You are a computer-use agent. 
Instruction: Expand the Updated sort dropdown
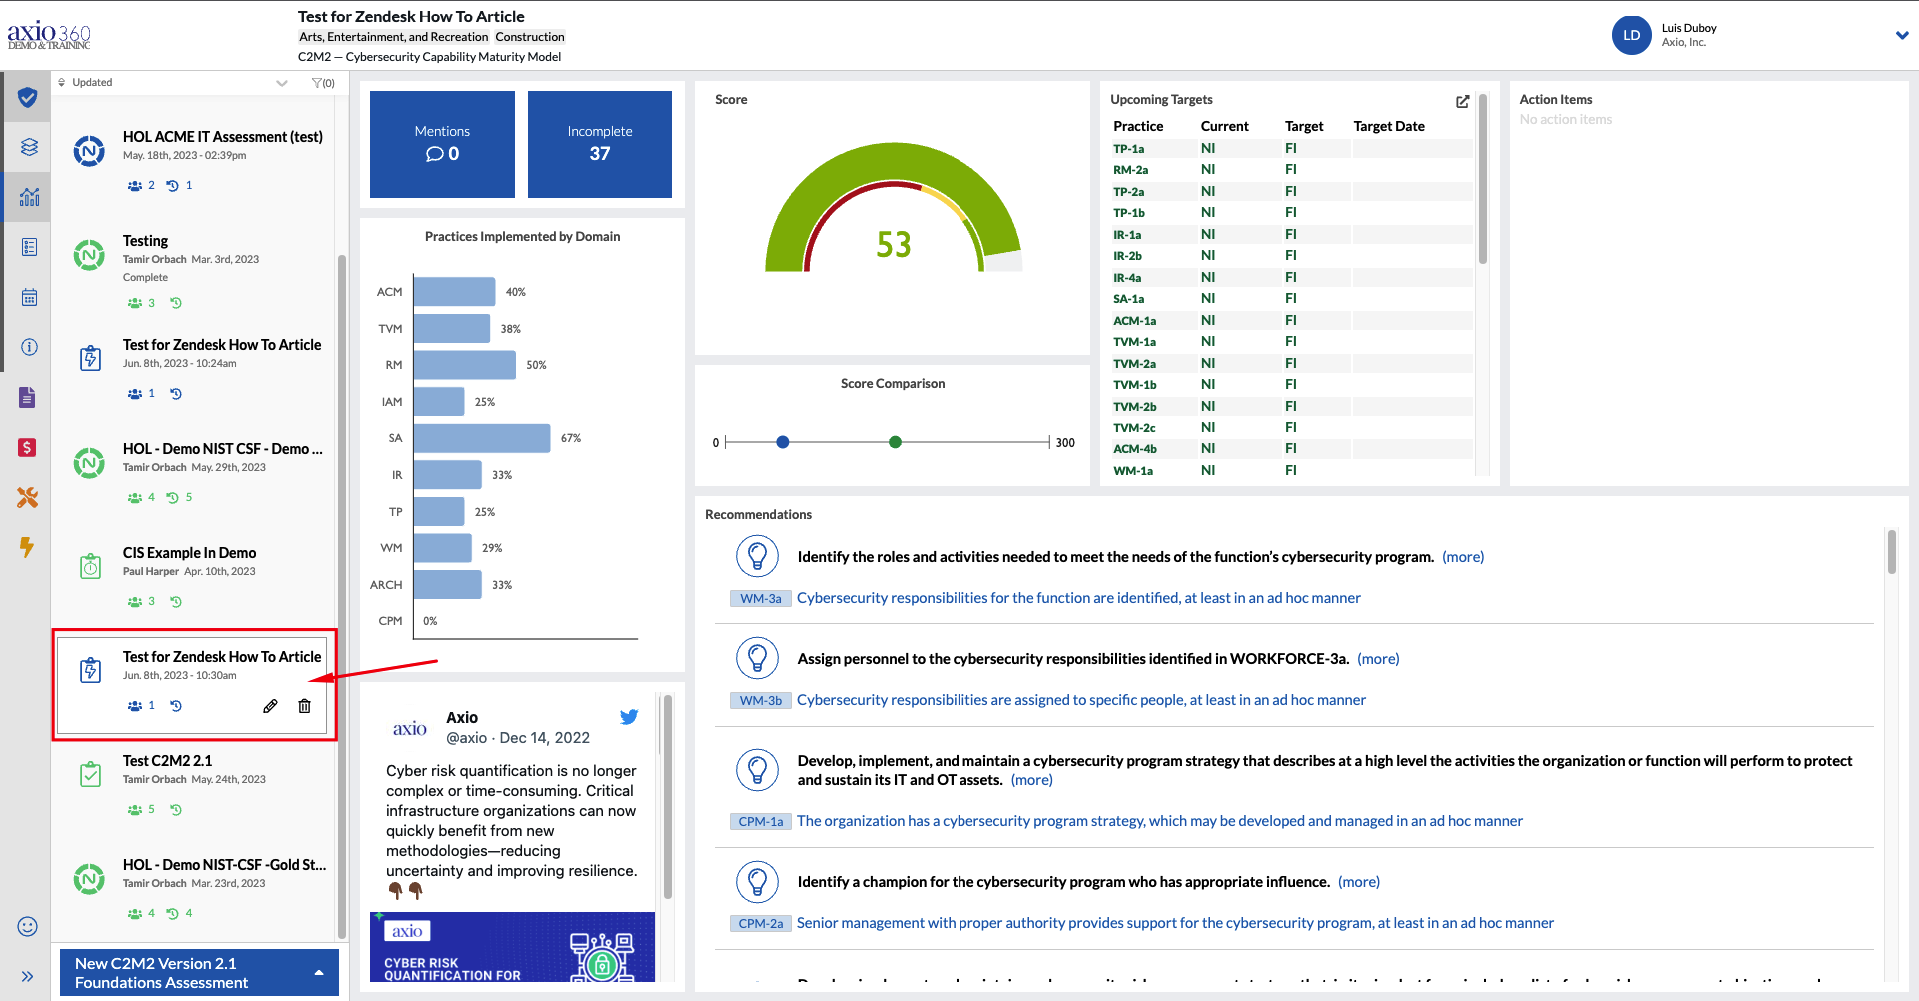click(281, 82)
